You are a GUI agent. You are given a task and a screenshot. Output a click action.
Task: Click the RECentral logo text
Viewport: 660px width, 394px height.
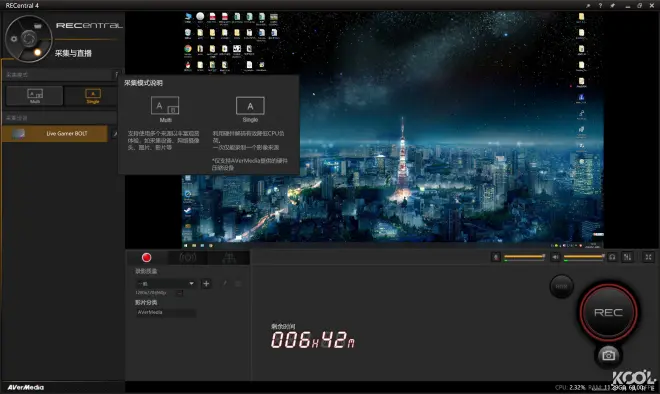[89, 25]
